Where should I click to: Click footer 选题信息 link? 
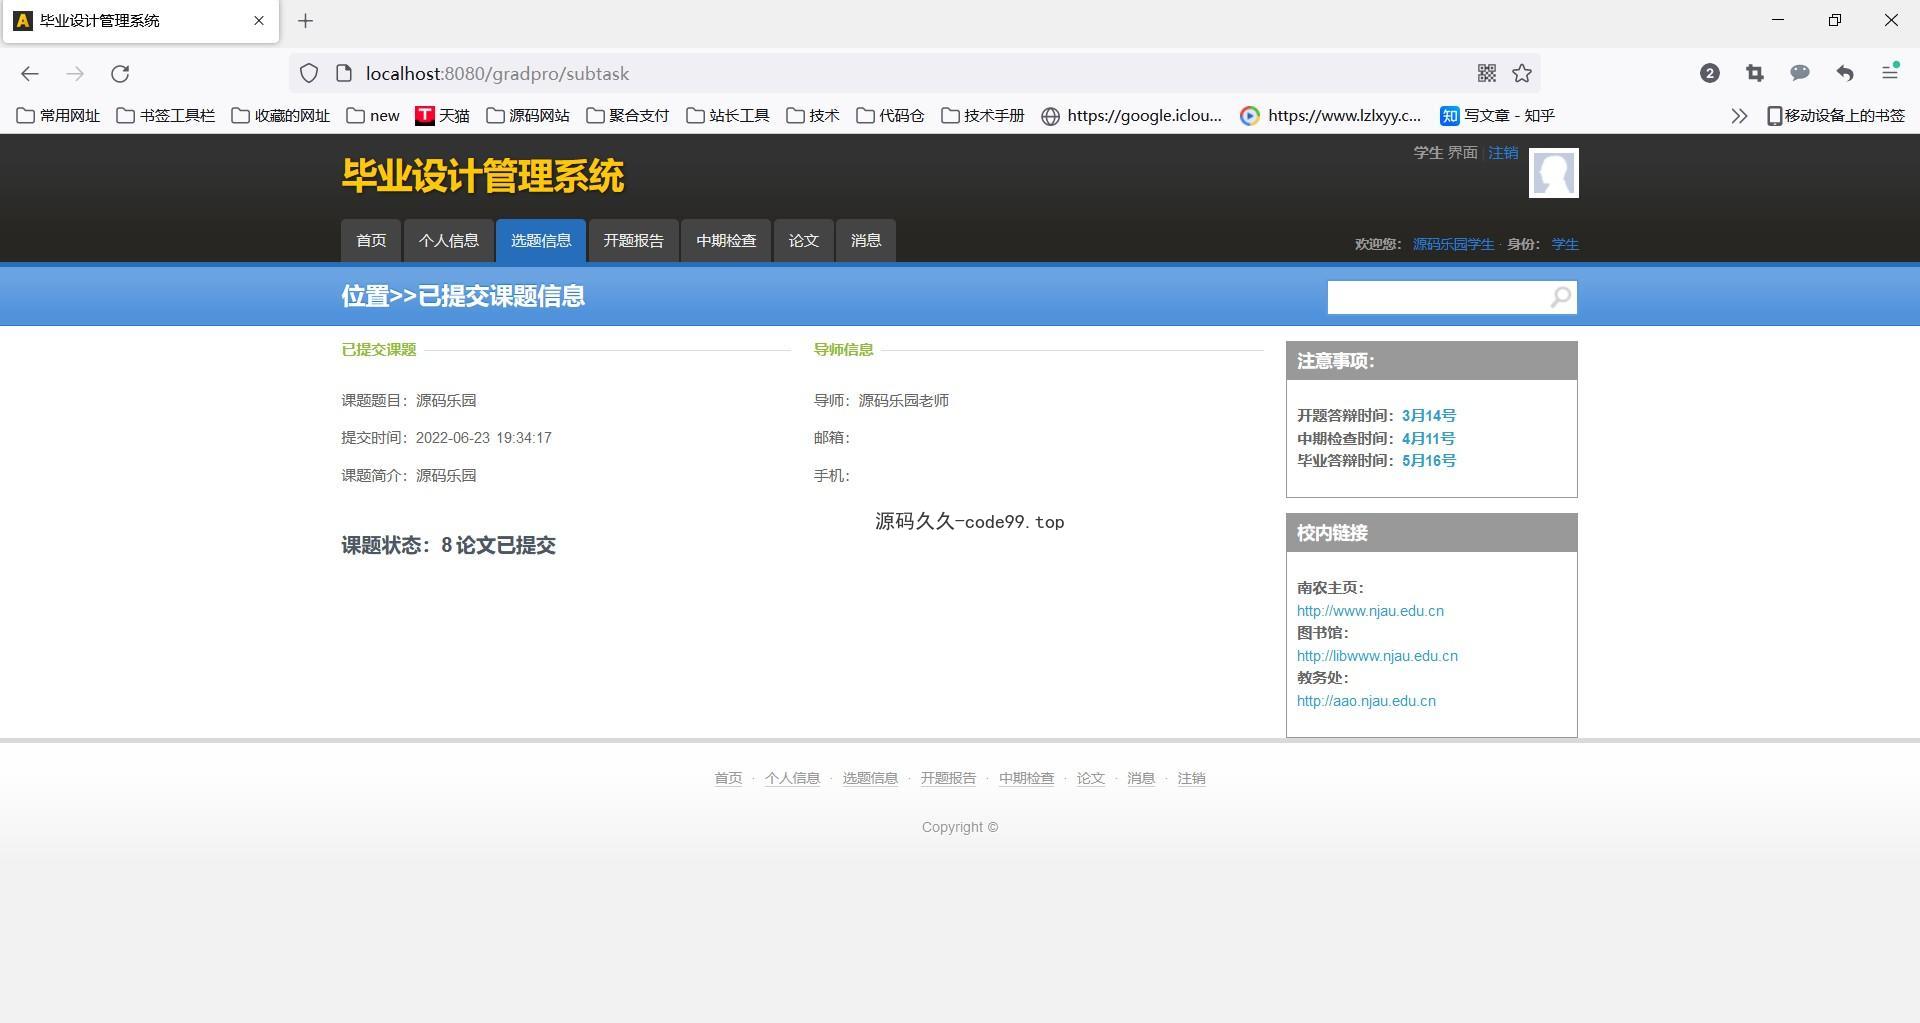(x=870, y=778)
